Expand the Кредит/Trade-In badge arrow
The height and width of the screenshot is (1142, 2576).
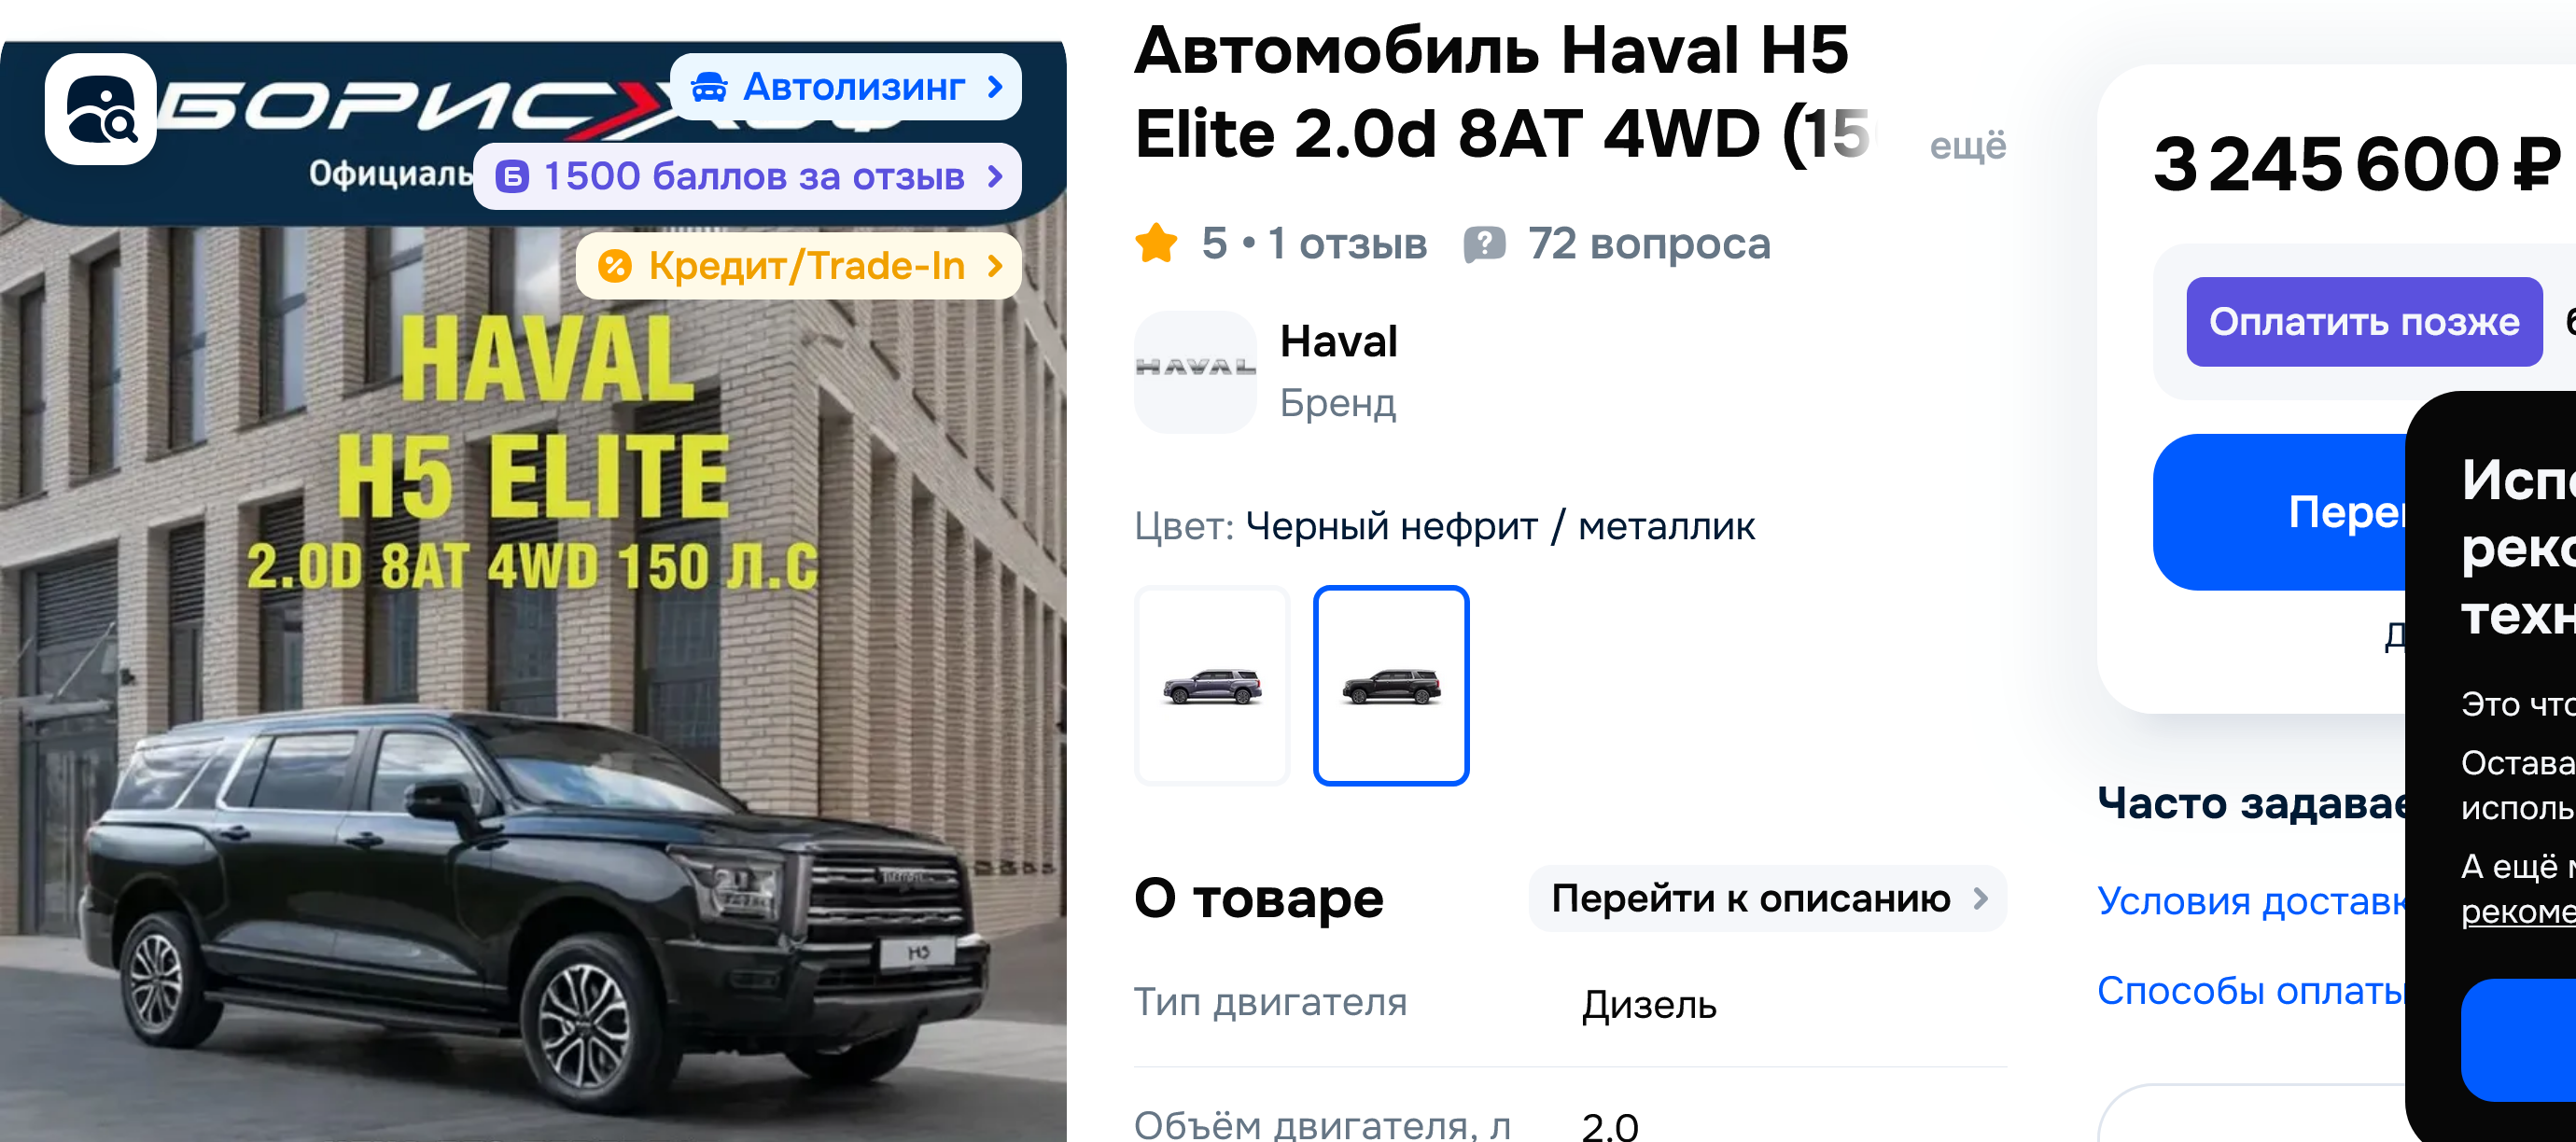click(x=994, y=266)
